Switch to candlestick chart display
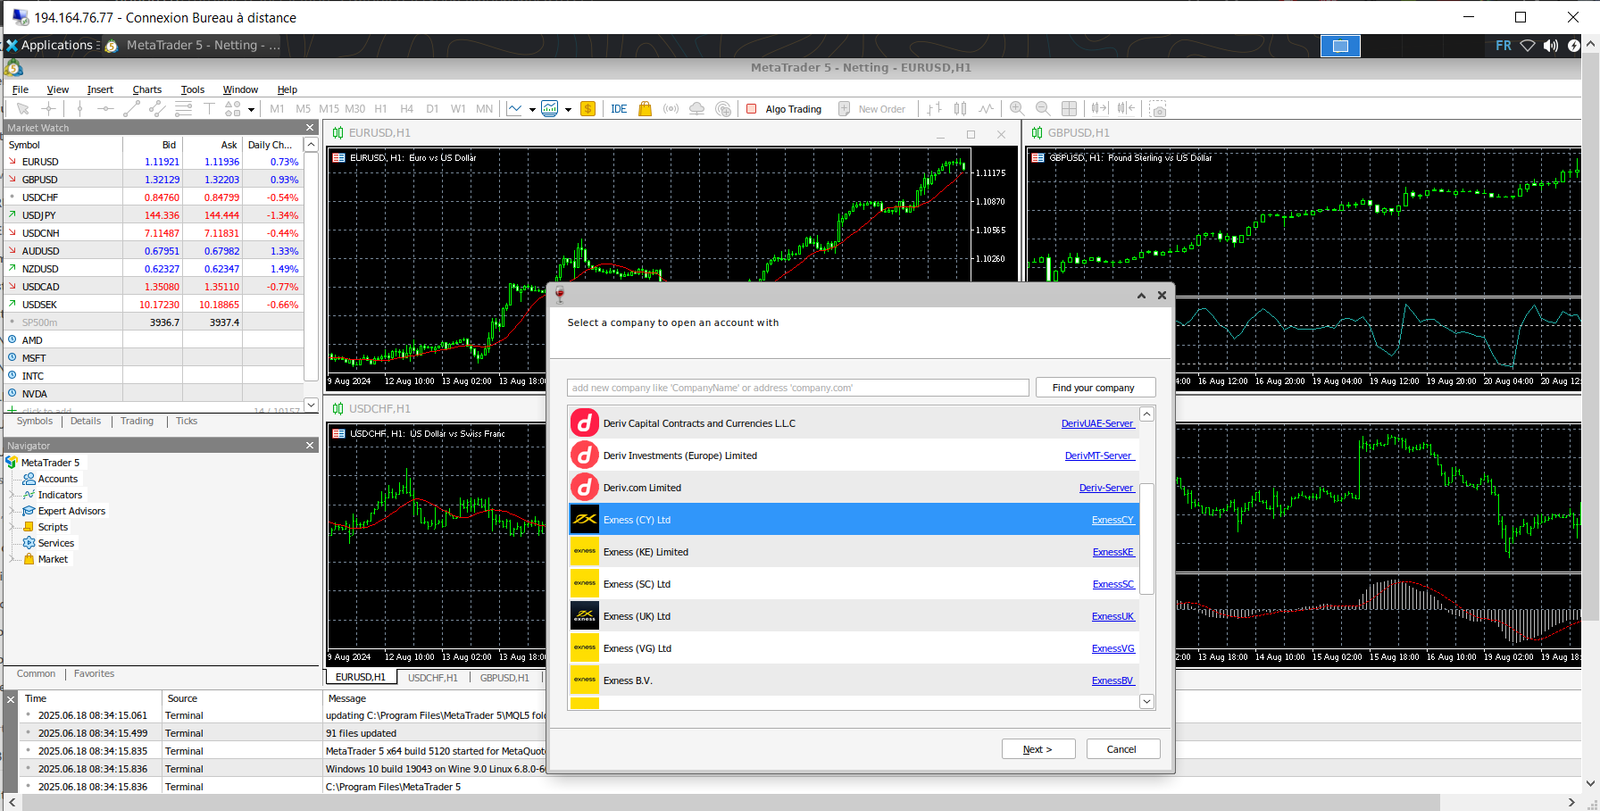The height and width of the screenshot is (811, 1600). [960, 109]
